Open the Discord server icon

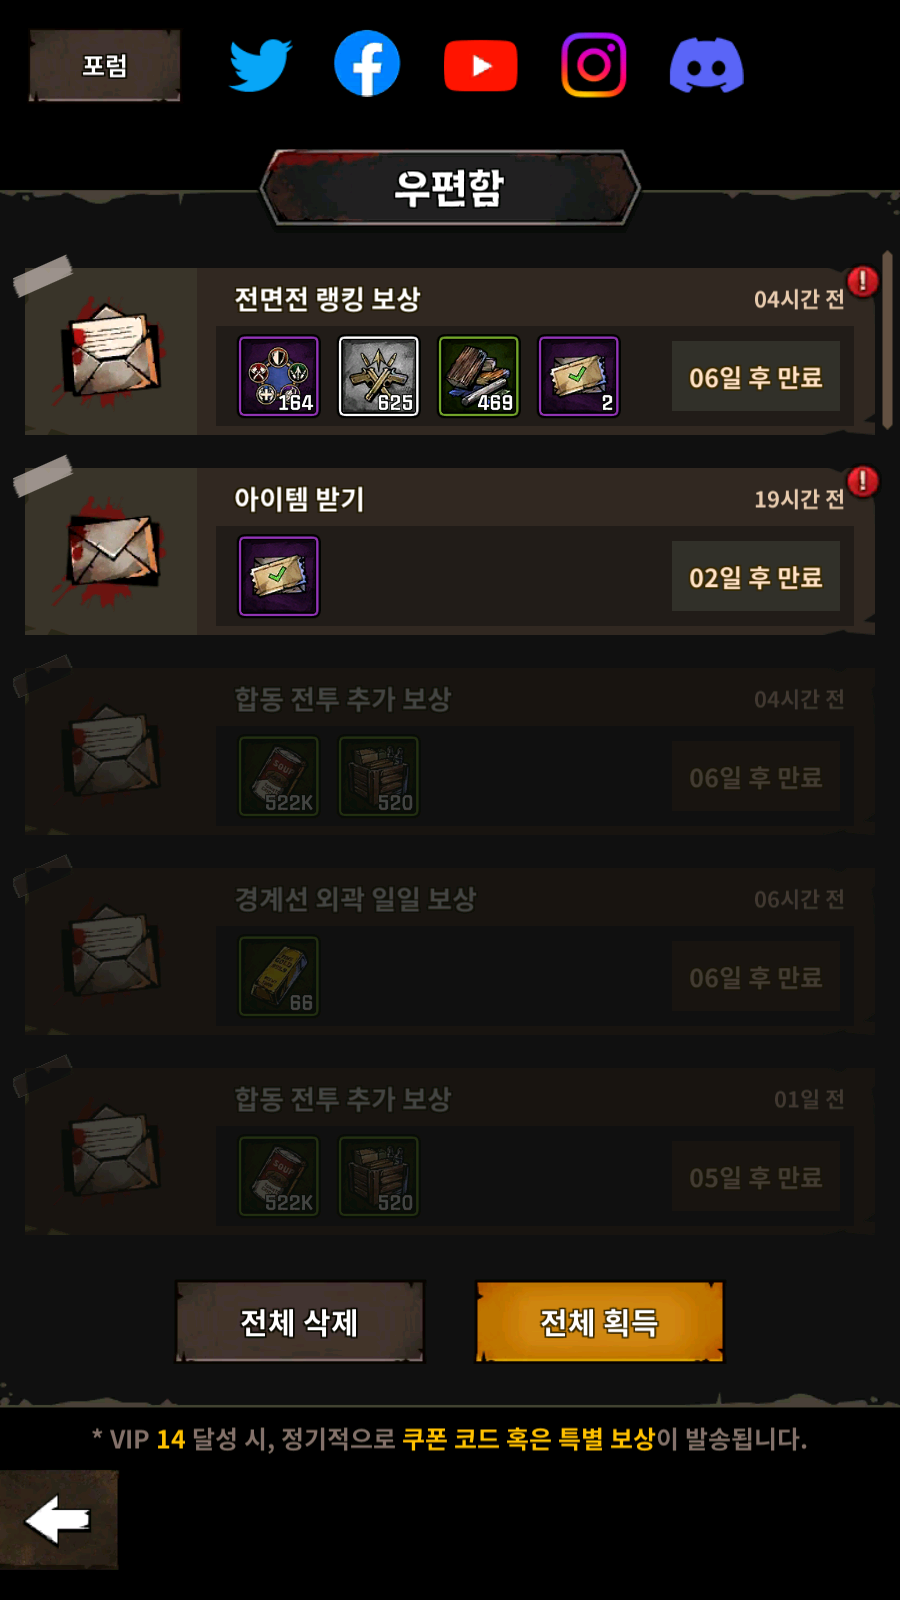[706, 66]
